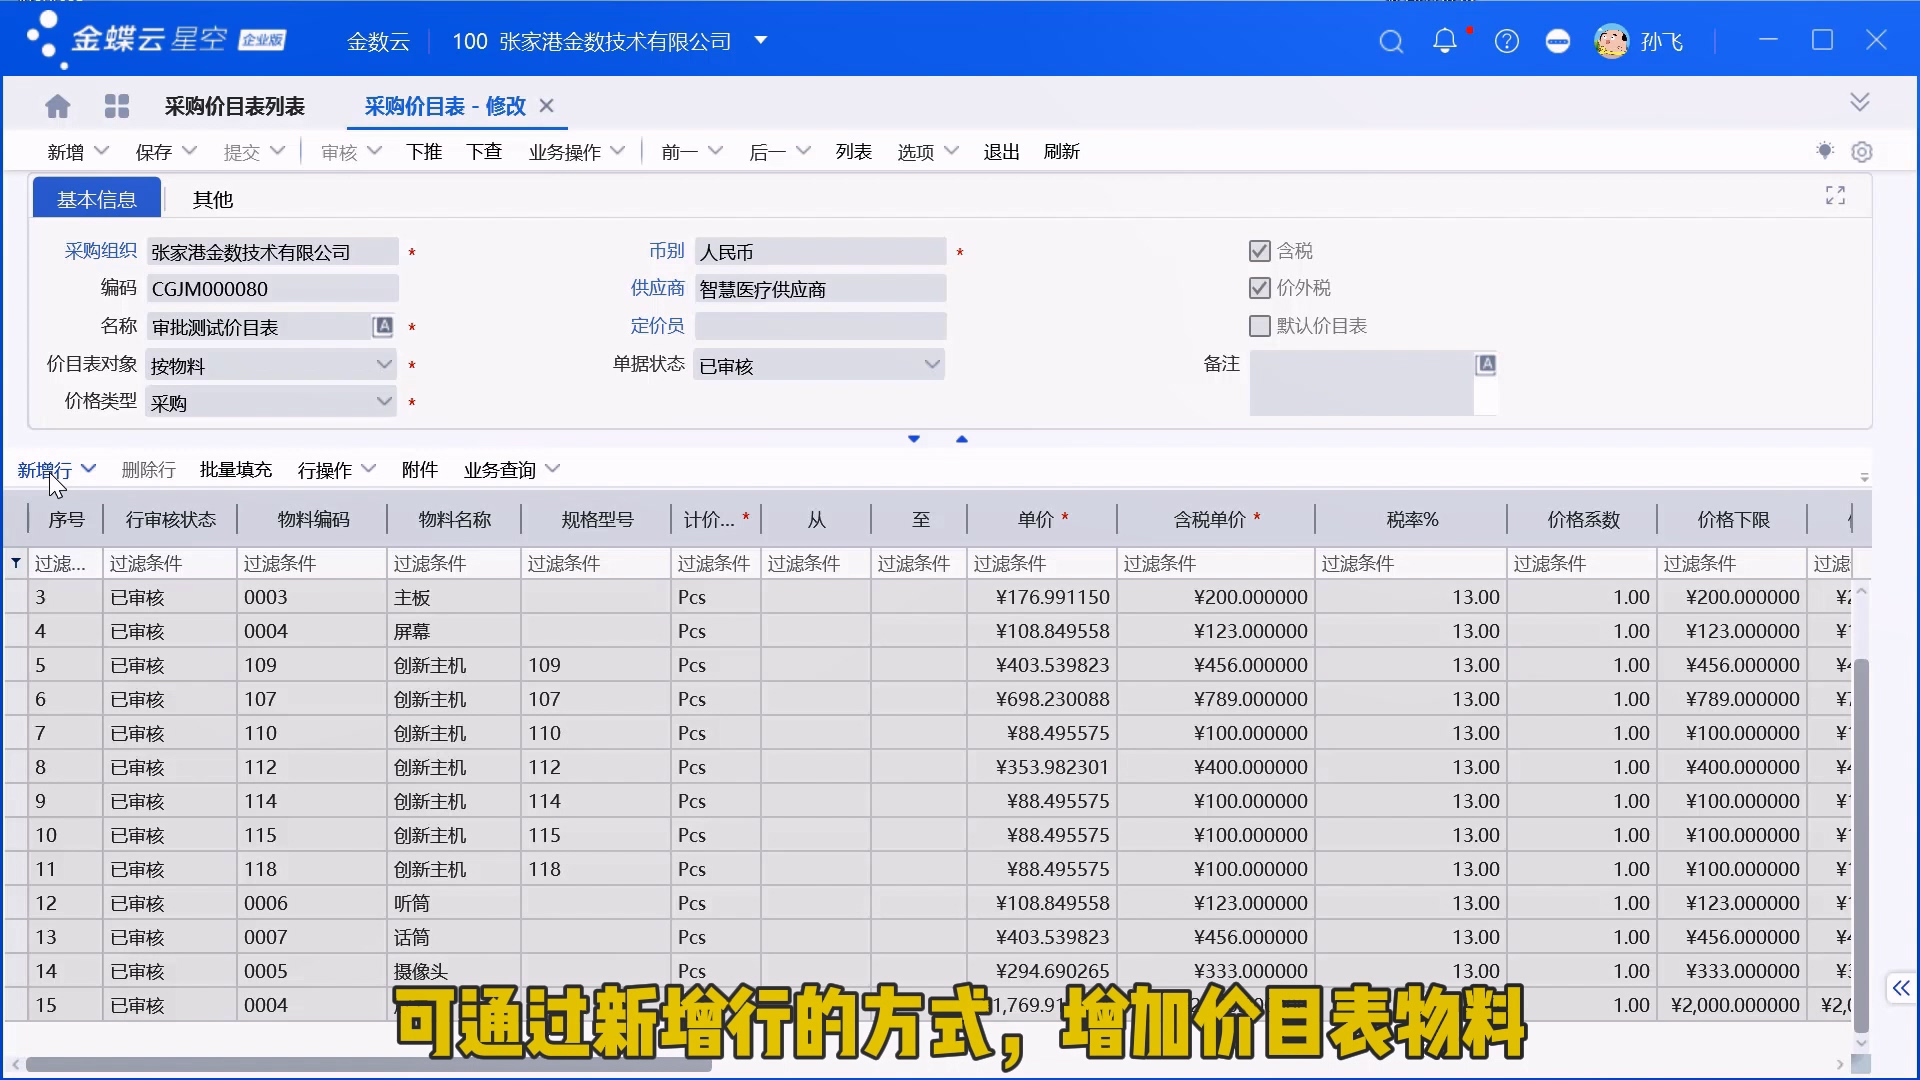Click the table filter funnel icon
The image size is (1920, 1080).
[x=16, y=563]
